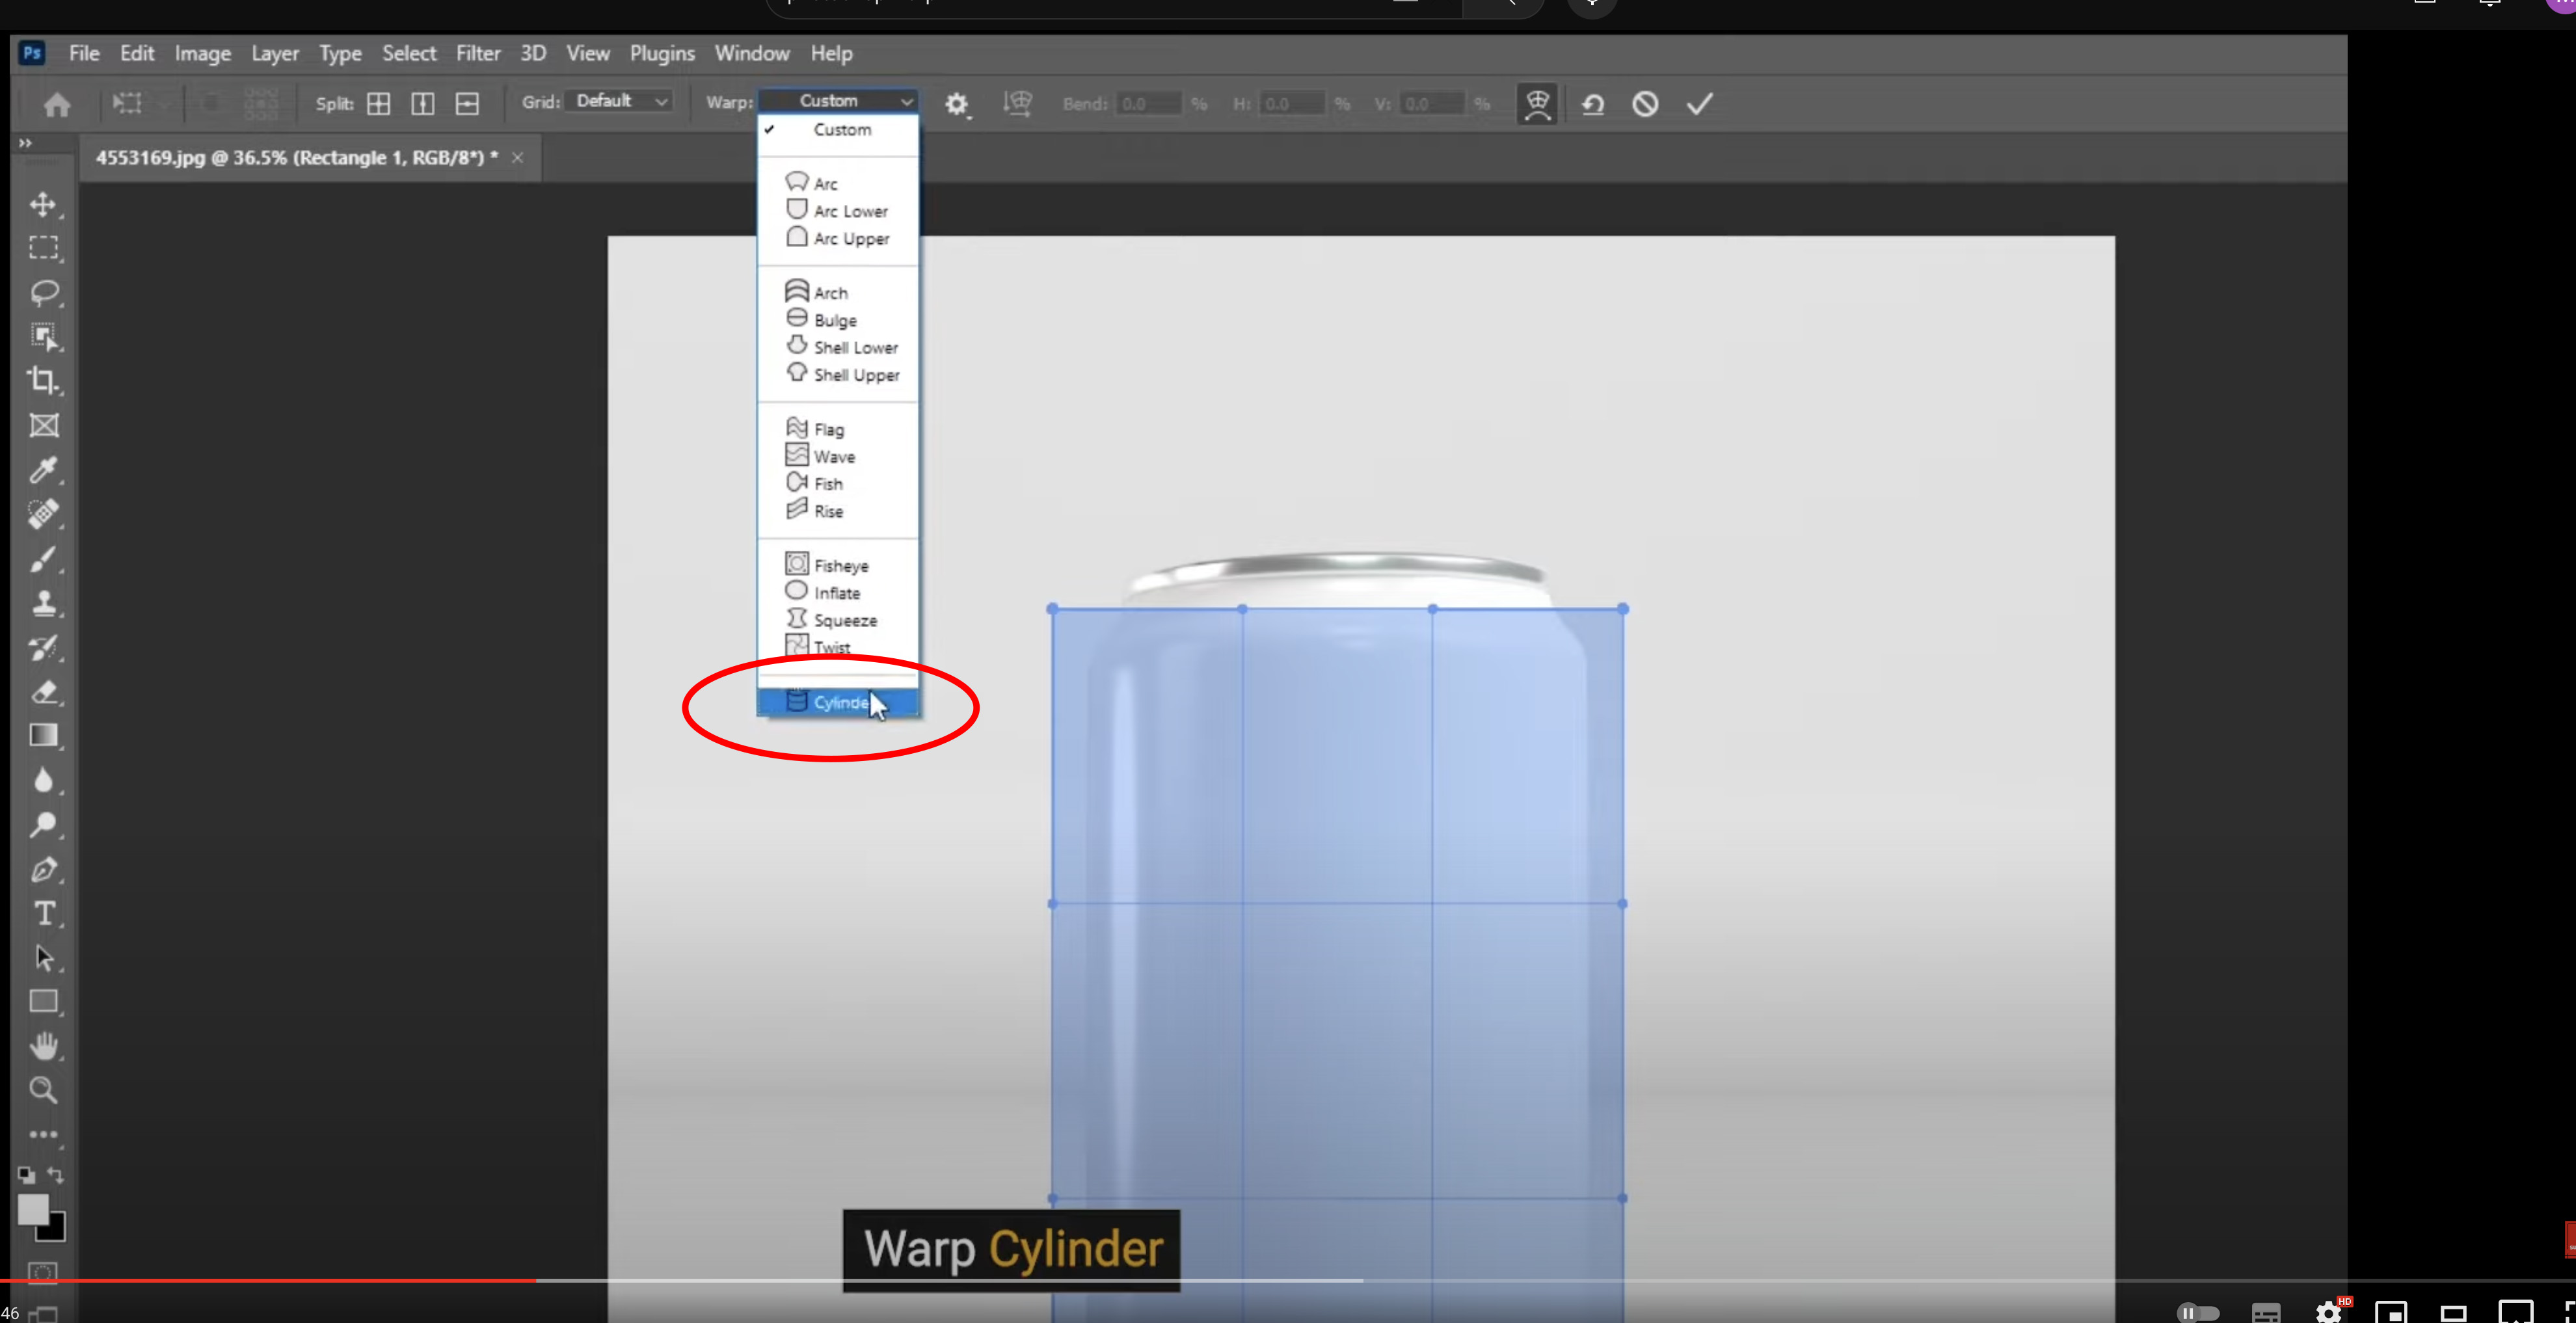Viewport: 2576px width, 1323px height.
Task: Select the Clone Stamp tool
Action: tap(44, 602)
